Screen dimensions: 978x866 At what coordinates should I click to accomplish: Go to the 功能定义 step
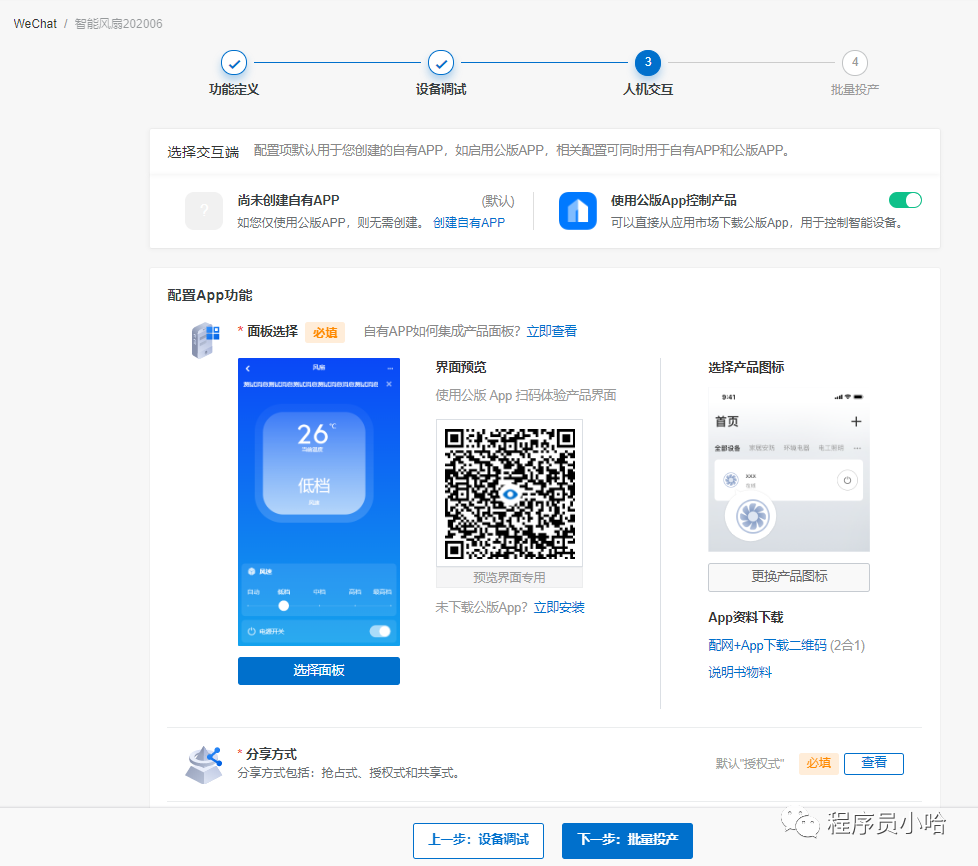234,63
